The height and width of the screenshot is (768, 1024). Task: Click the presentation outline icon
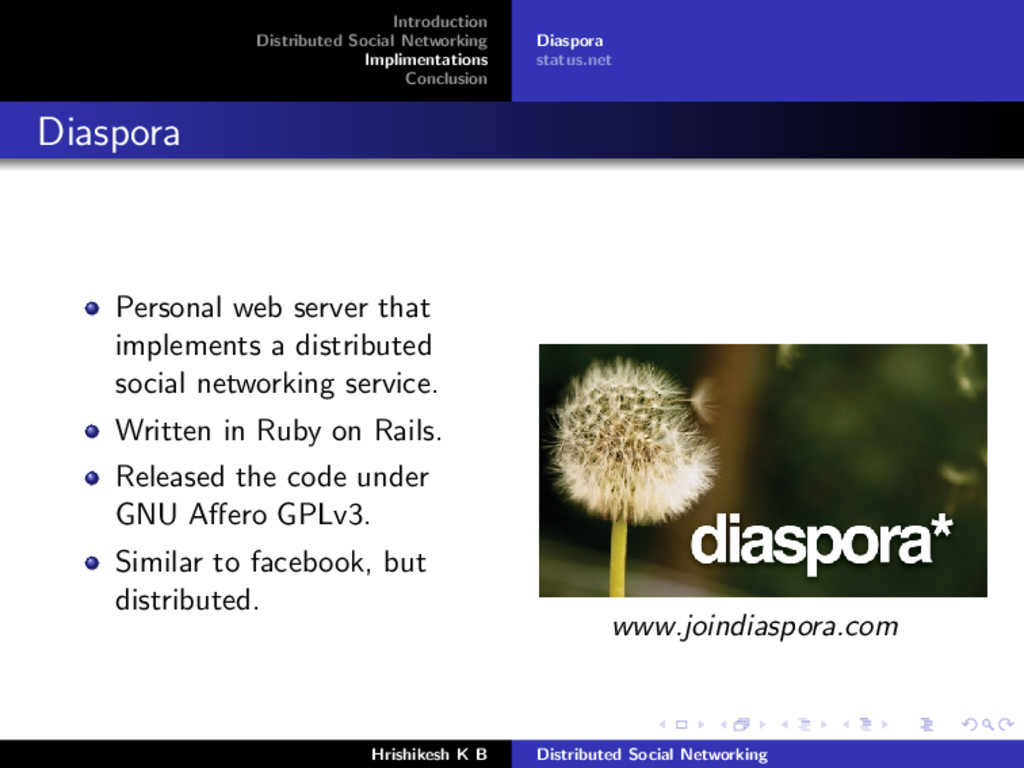(927, 724)
